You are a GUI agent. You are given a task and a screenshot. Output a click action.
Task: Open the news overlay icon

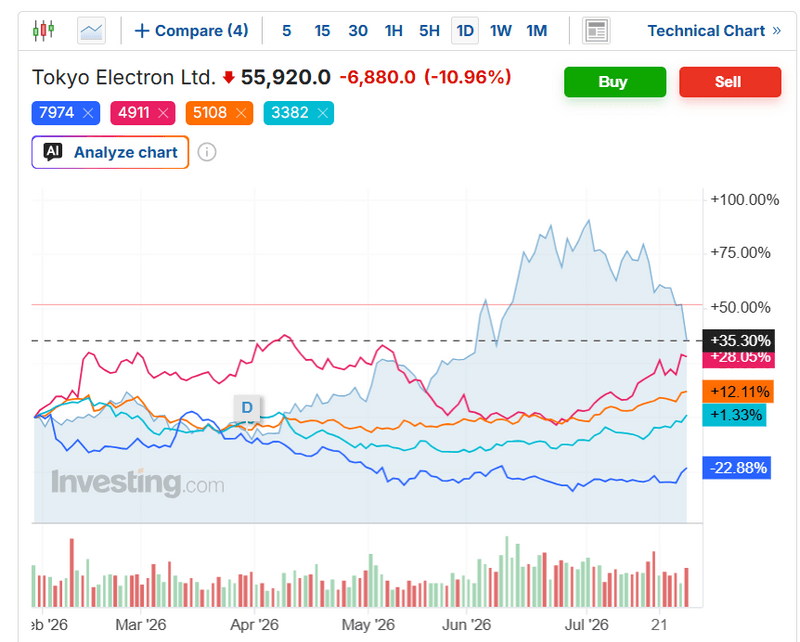tap(596, 31)
